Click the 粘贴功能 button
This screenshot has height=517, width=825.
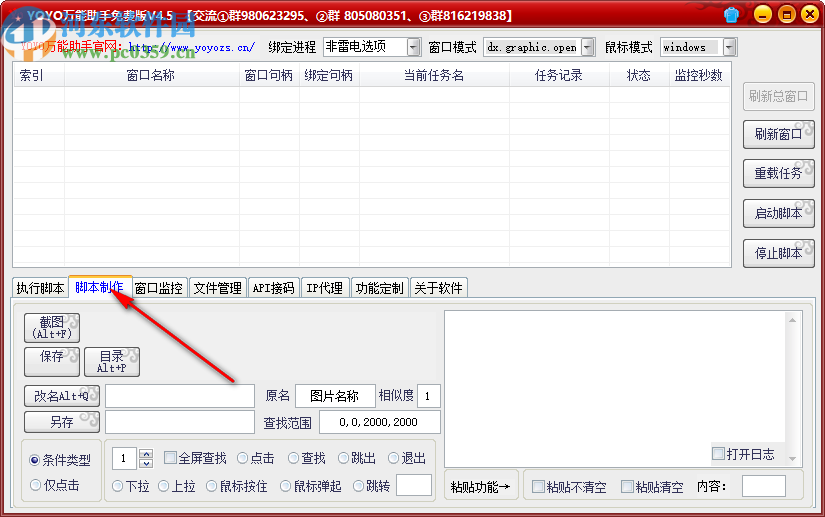tap(481, 487)
